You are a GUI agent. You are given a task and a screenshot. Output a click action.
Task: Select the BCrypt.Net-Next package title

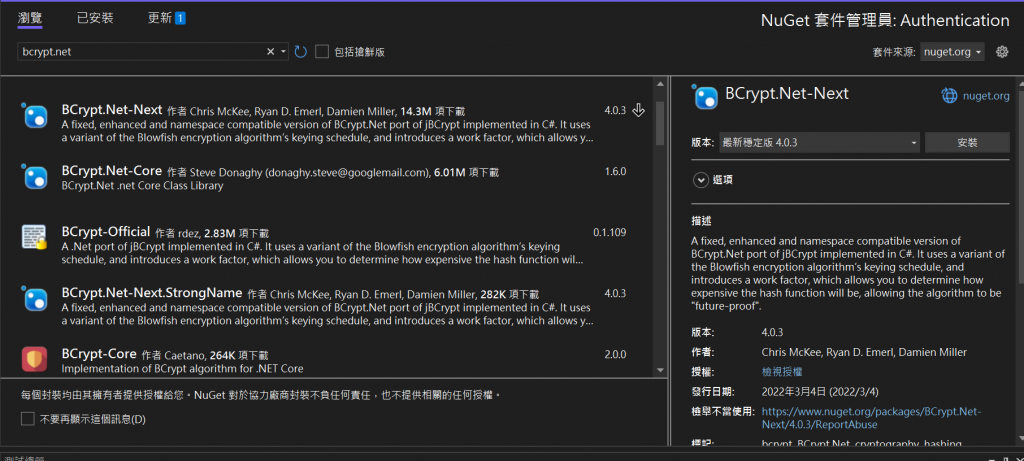click(x=112, y=110)
